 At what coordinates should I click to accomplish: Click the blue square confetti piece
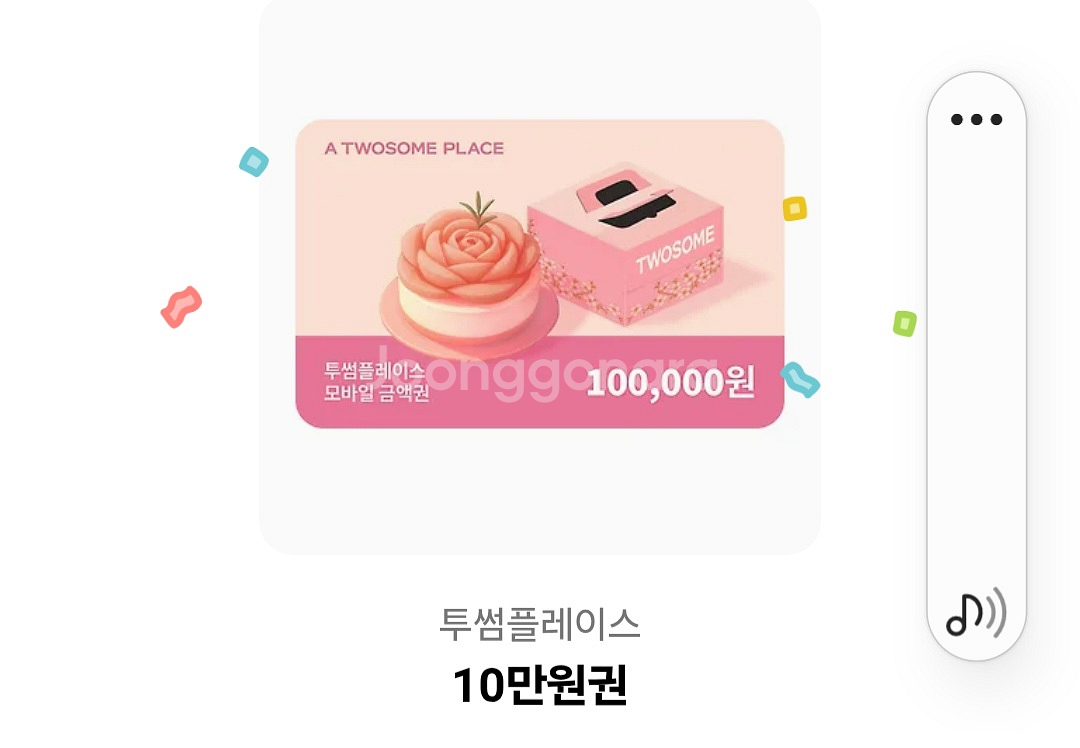pos(253,162)
